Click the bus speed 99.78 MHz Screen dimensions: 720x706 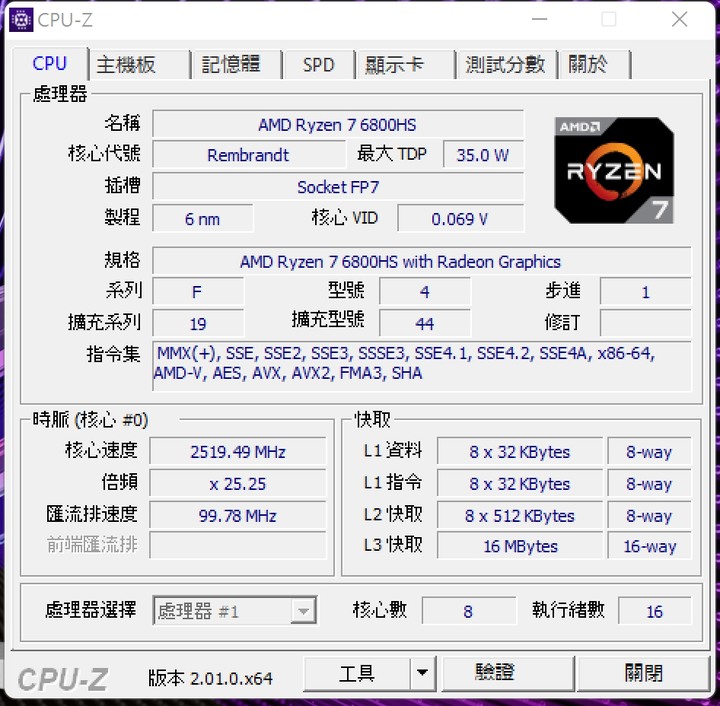pos(238,515)
